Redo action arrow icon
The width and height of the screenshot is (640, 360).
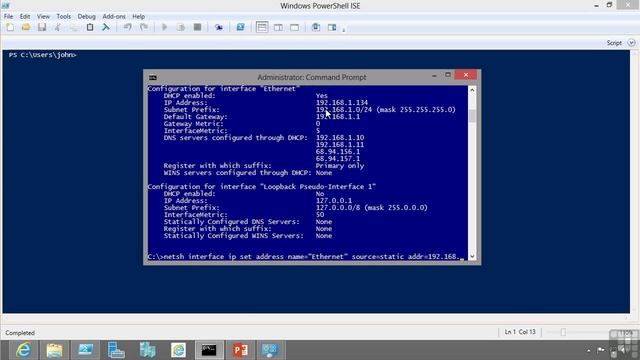pos(144,27)
